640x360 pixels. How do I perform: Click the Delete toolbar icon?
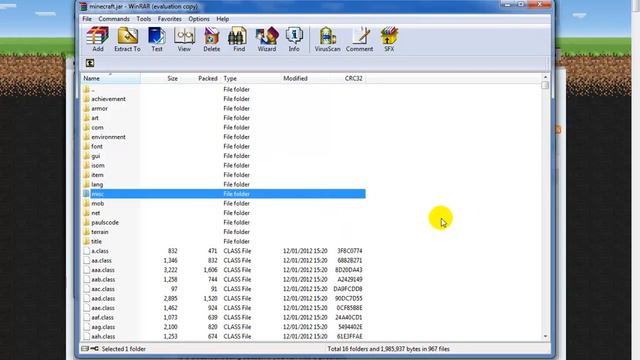pos(211,39)
